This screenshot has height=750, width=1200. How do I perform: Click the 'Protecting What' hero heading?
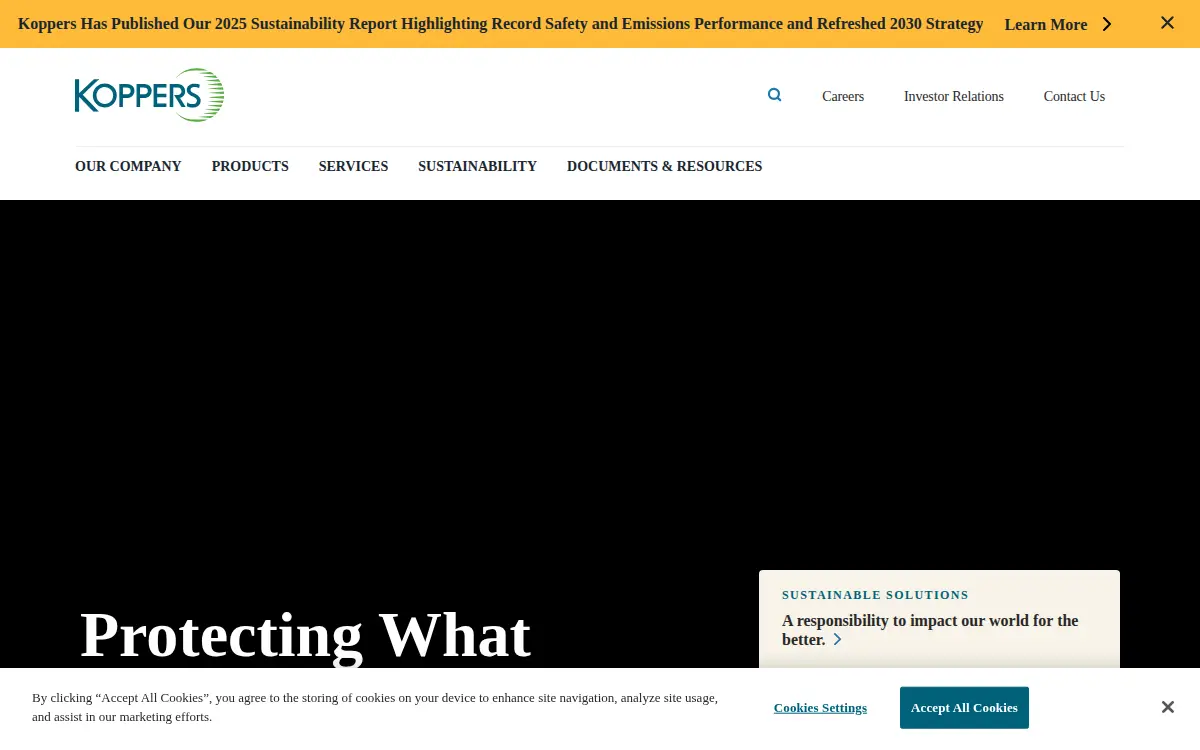pyautogui.click(x=305, y=635)
